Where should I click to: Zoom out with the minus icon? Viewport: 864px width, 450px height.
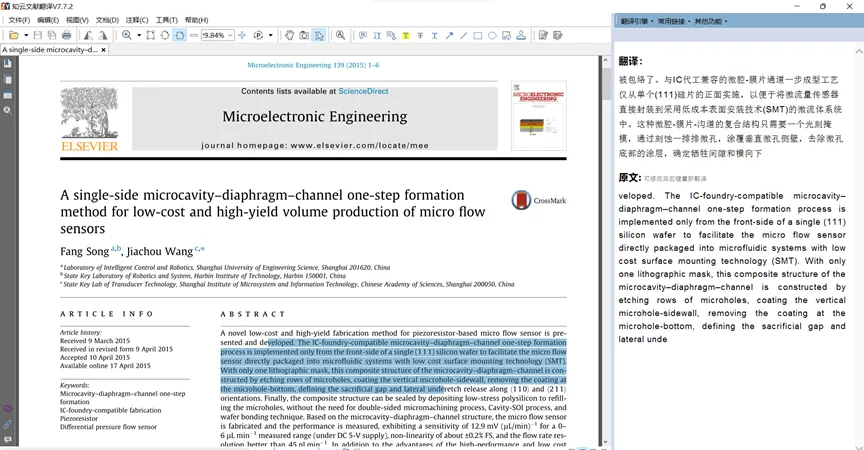point(194,35)
